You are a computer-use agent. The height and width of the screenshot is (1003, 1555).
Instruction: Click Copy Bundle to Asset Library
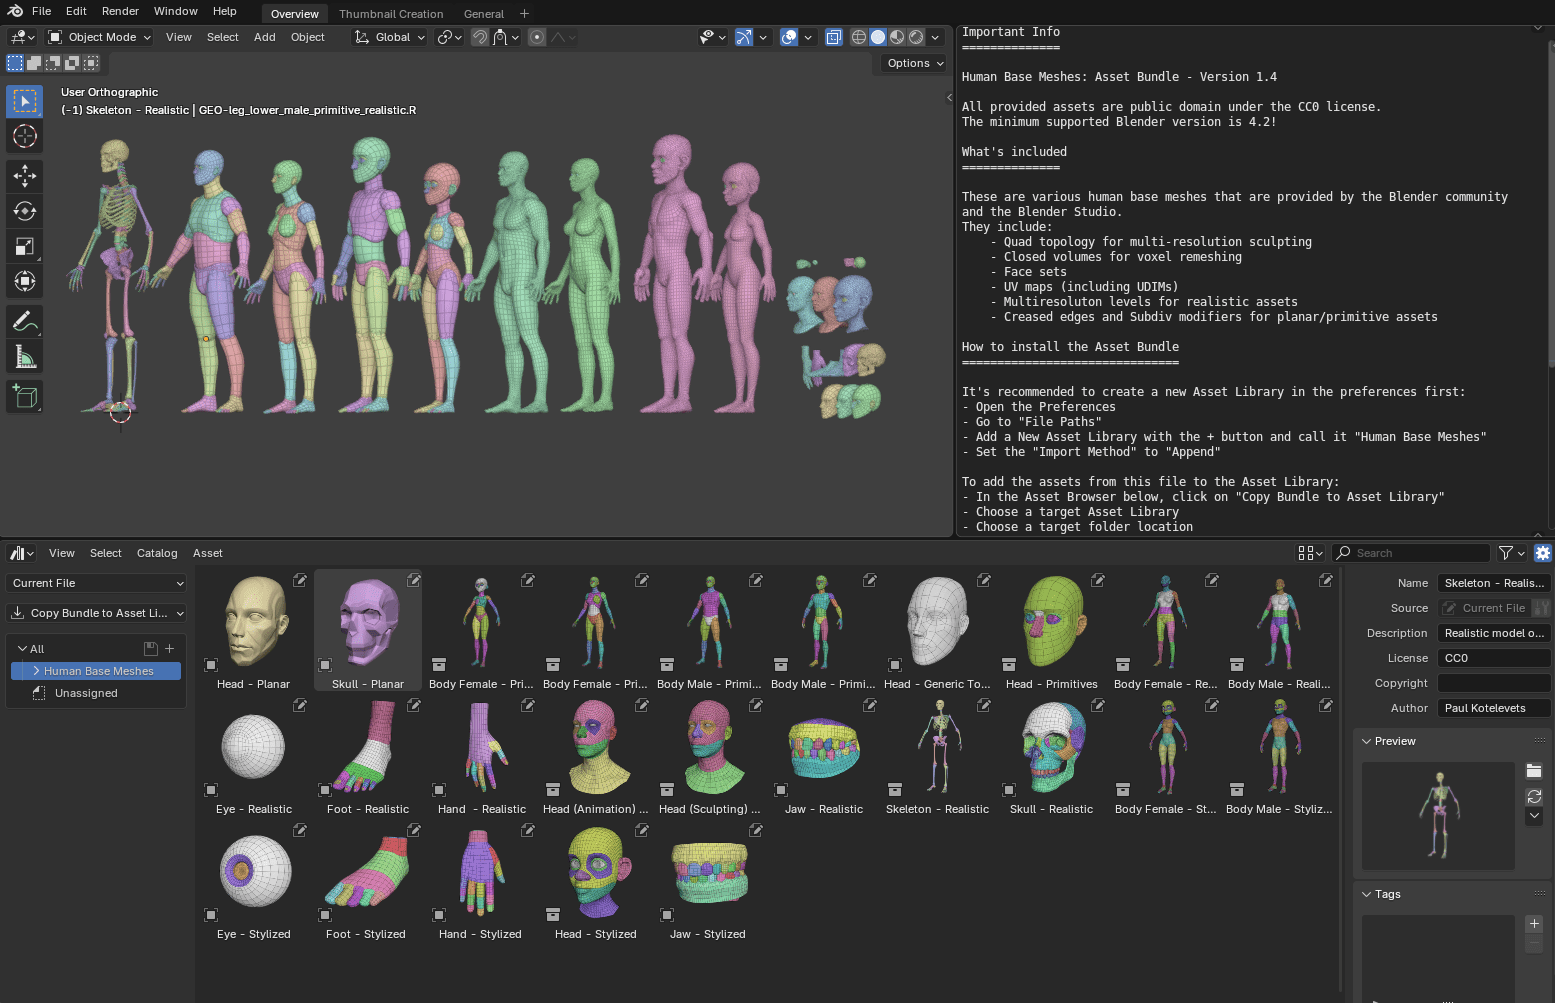click(x=95, y=612)
